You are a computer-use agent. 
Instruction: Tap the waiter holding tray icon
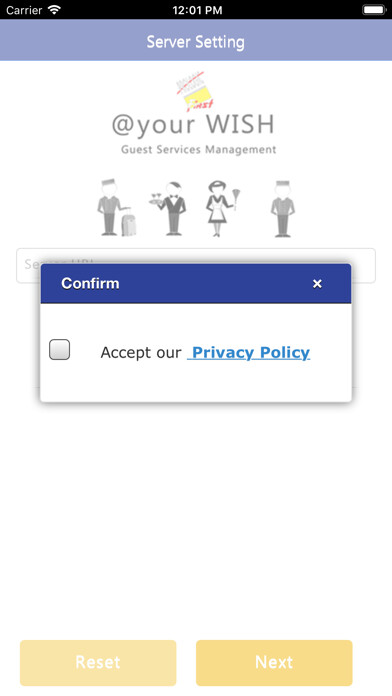pyautogui.click(x=169, y=208)
